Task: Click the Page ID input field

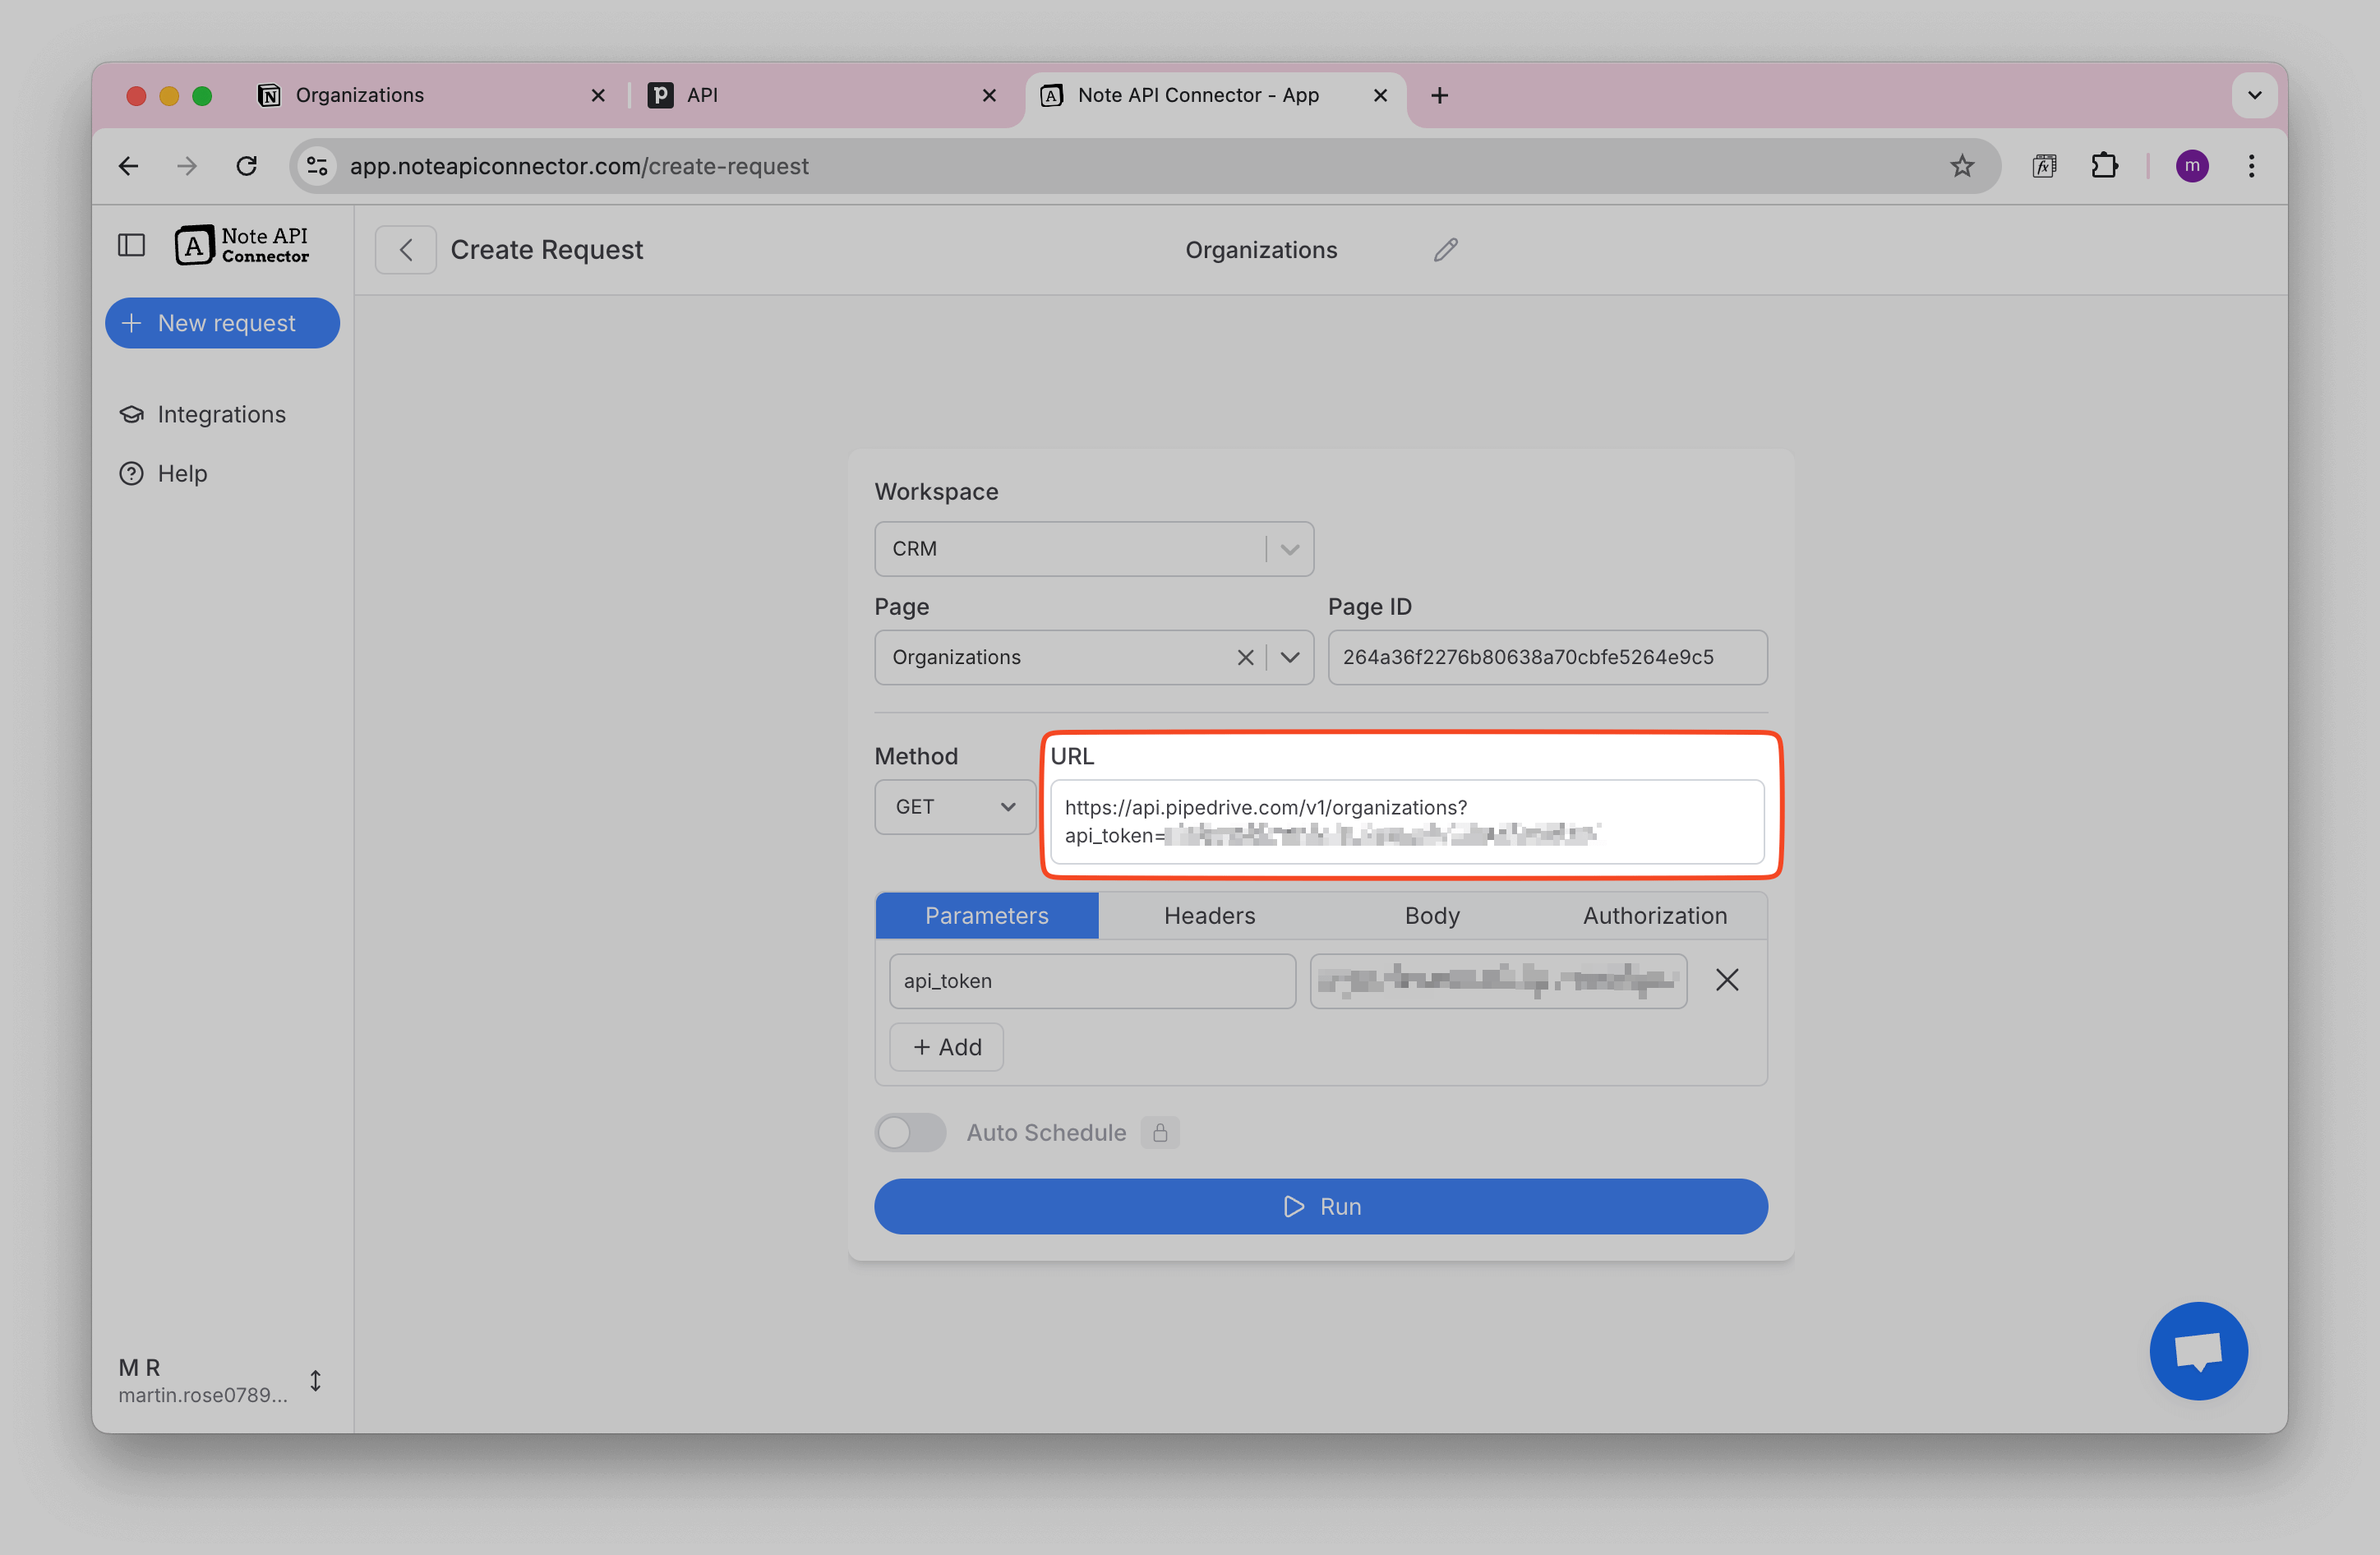Action: 1547,657
